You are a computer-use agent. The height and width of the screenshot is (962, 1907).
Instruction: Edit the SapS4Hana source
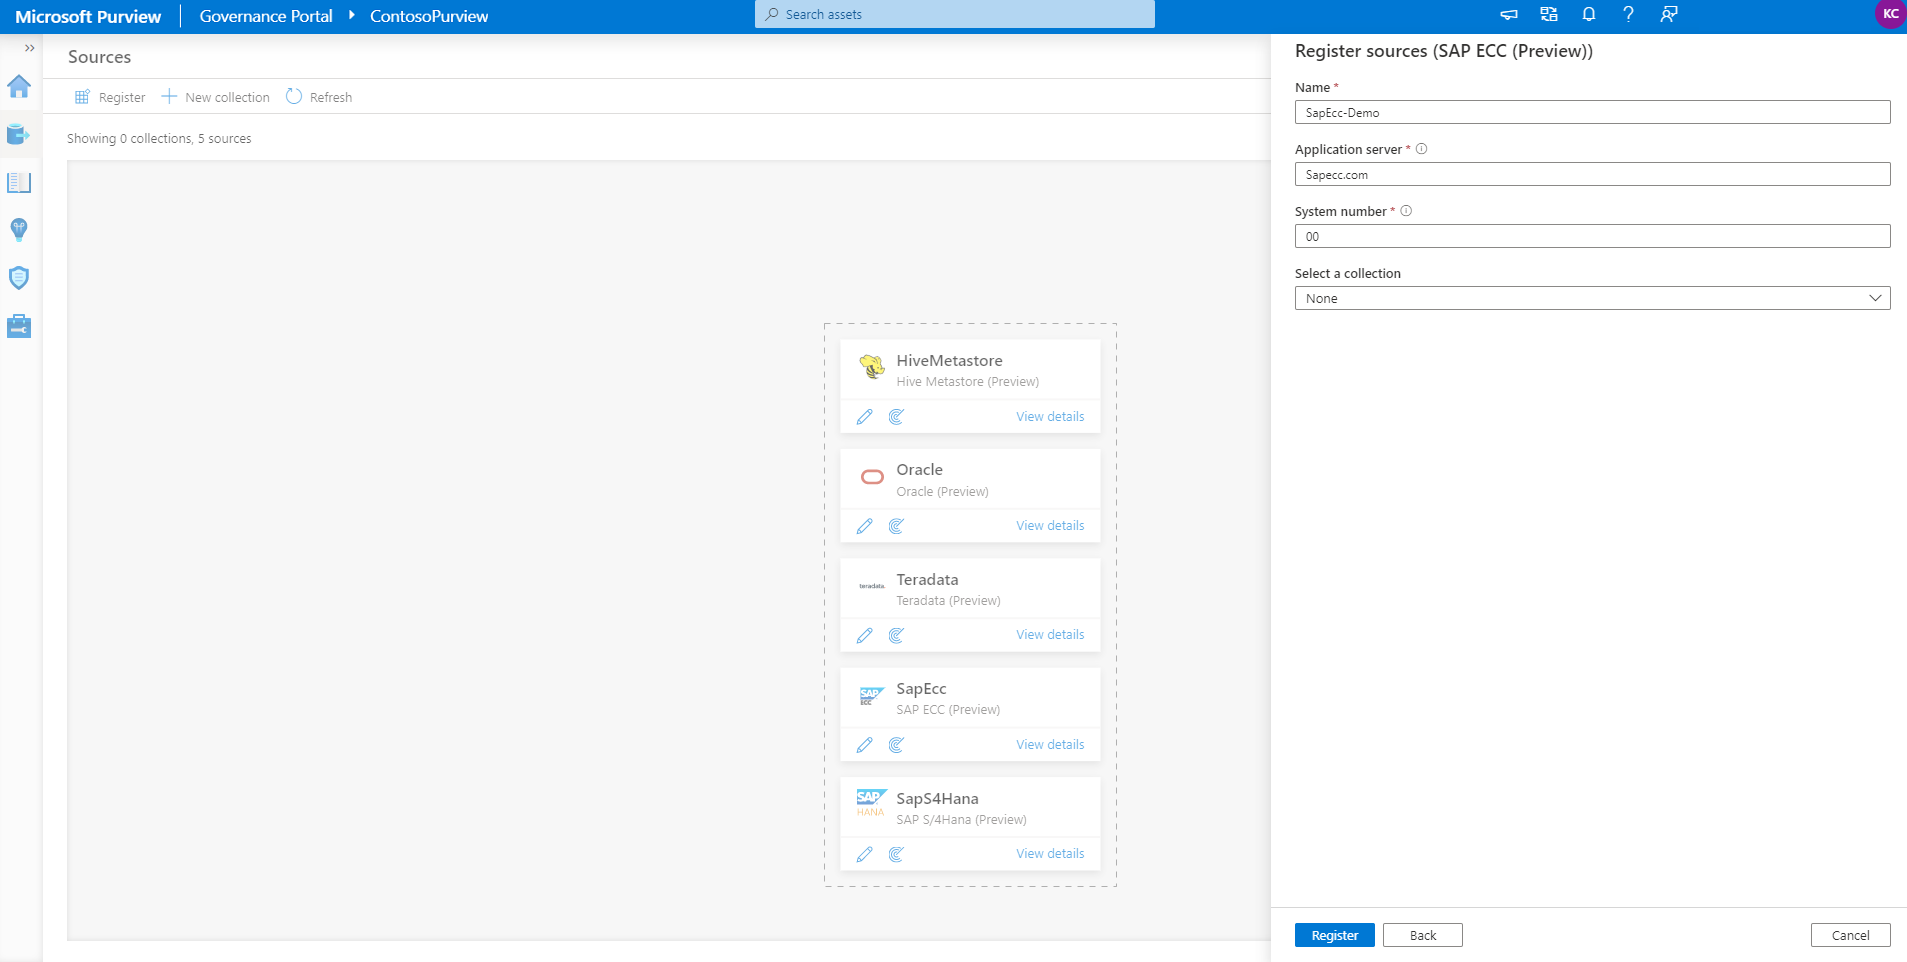(x=865, y=854)
